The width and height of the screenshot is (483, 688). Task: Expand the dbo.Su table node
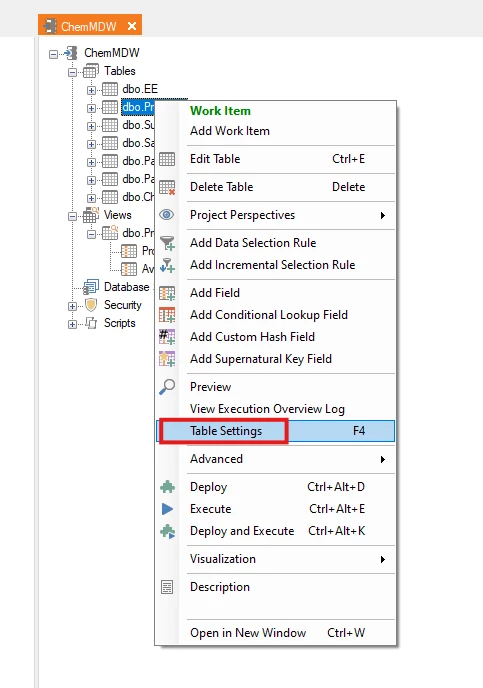point(91,126)
